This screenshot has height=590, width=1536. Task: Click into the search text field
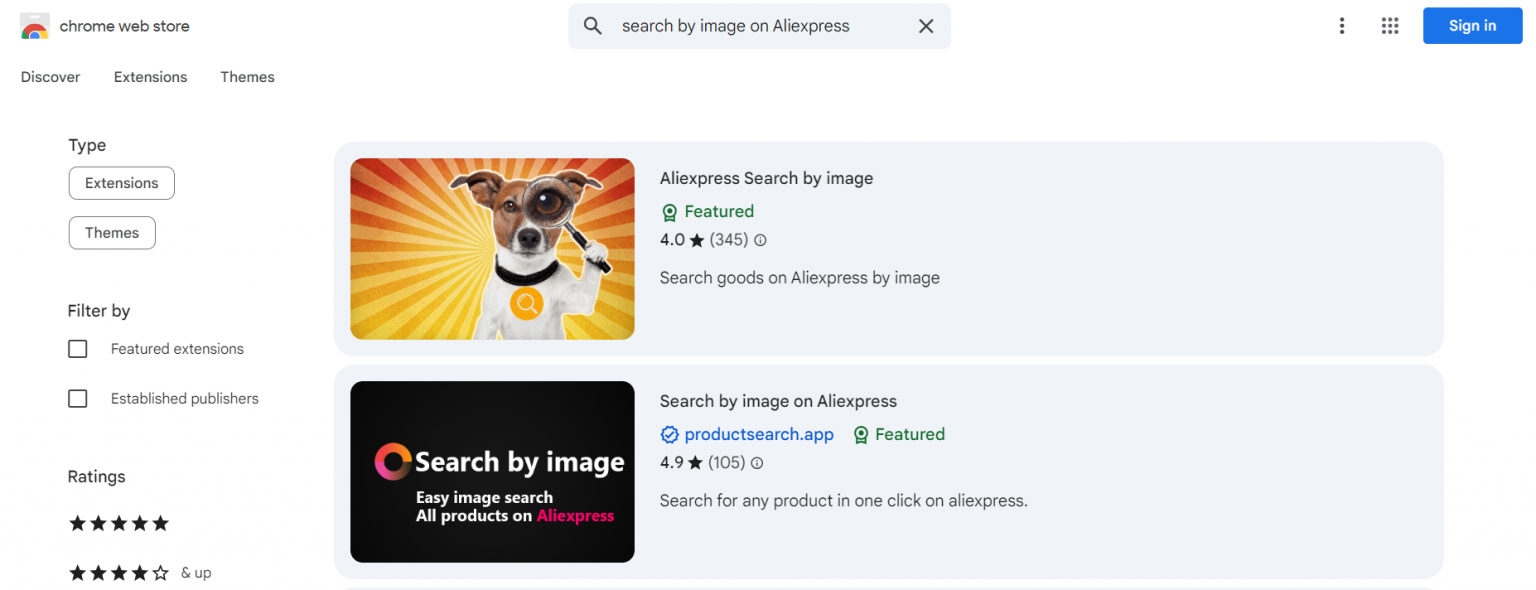[760, 26]
